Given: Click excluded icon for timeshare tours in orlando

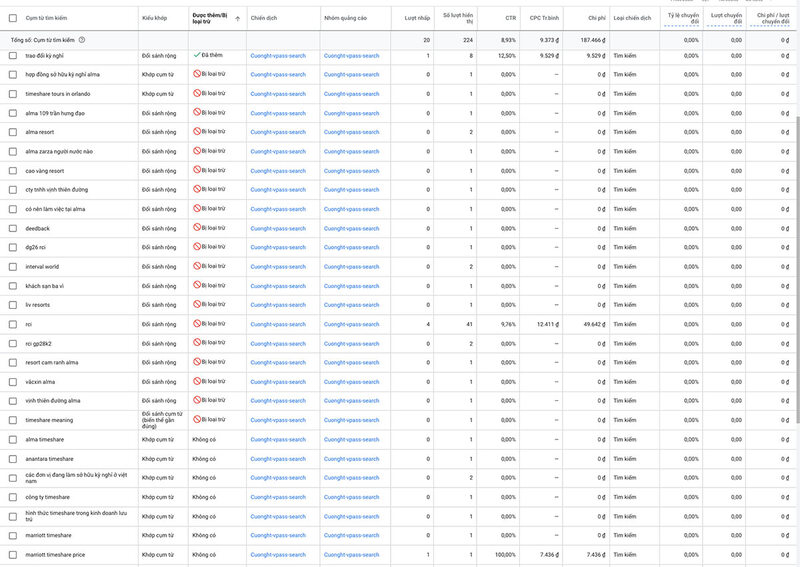Looking at the screenshot, I should (197, 93).
